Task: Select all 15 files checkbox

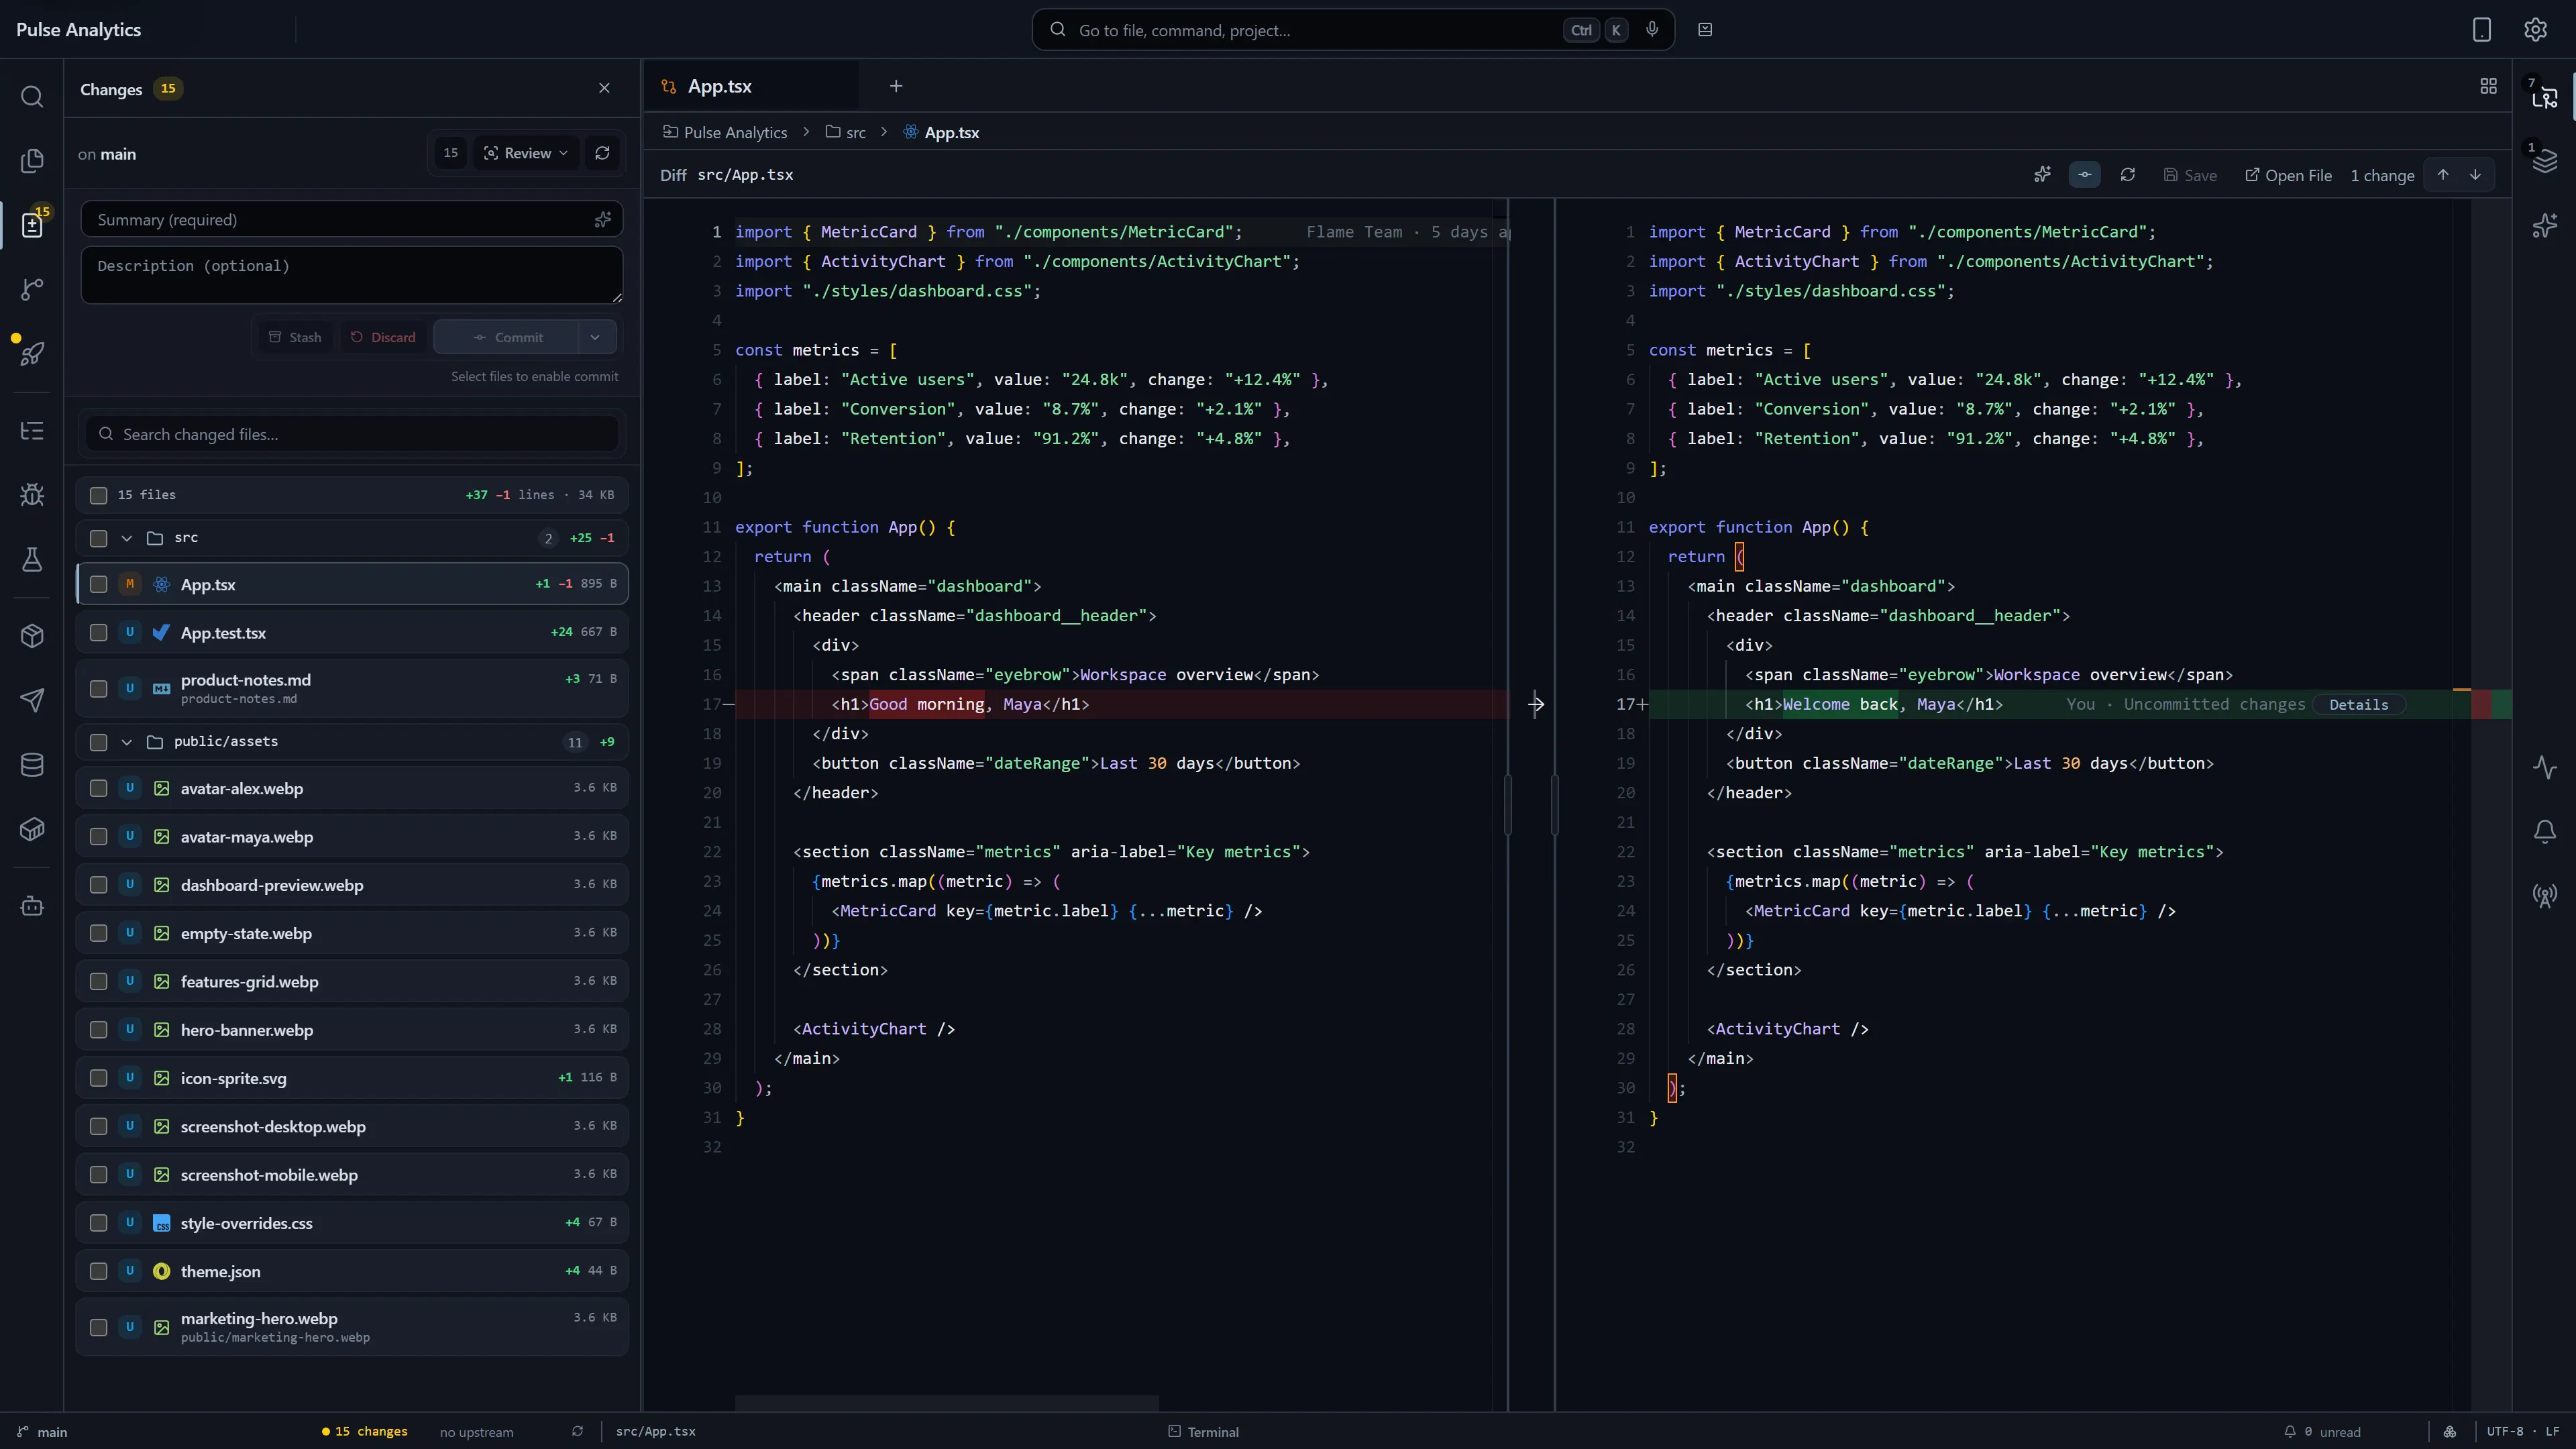Action: pos(98,495)
